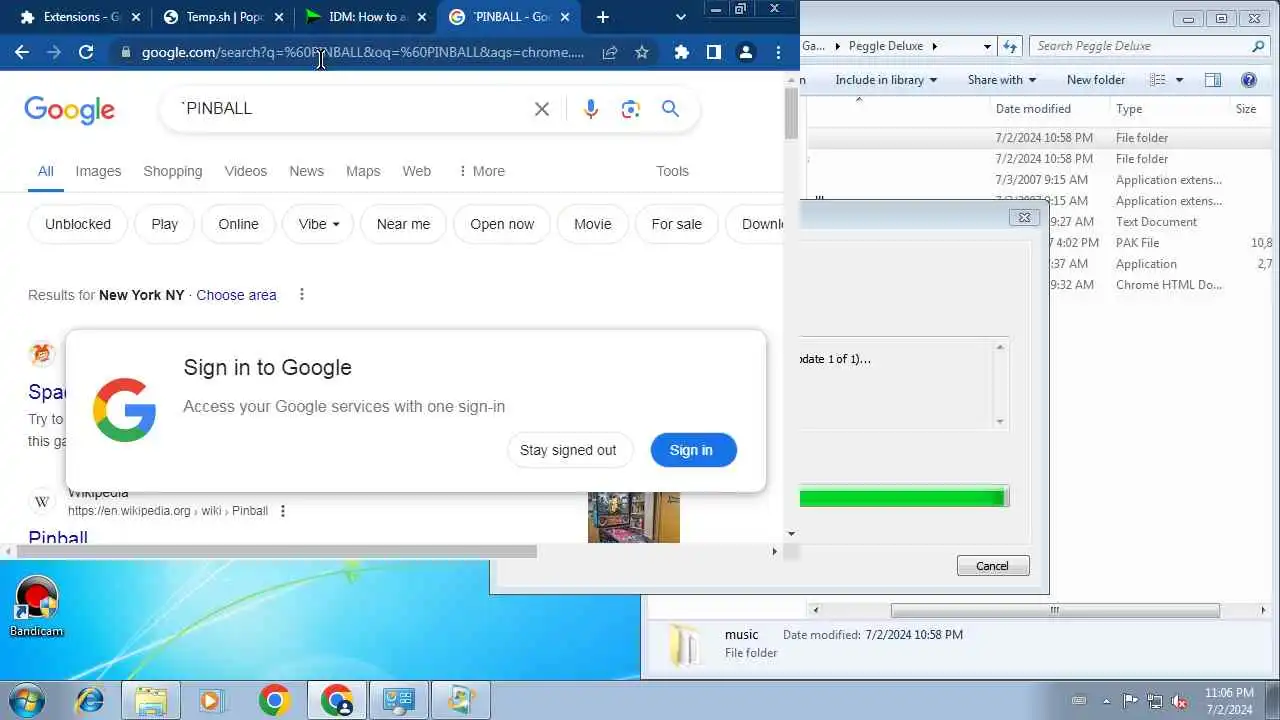Open Bandicam desktop shortcut
This screenshot has height=720, width=1280.
click(37, 606)
